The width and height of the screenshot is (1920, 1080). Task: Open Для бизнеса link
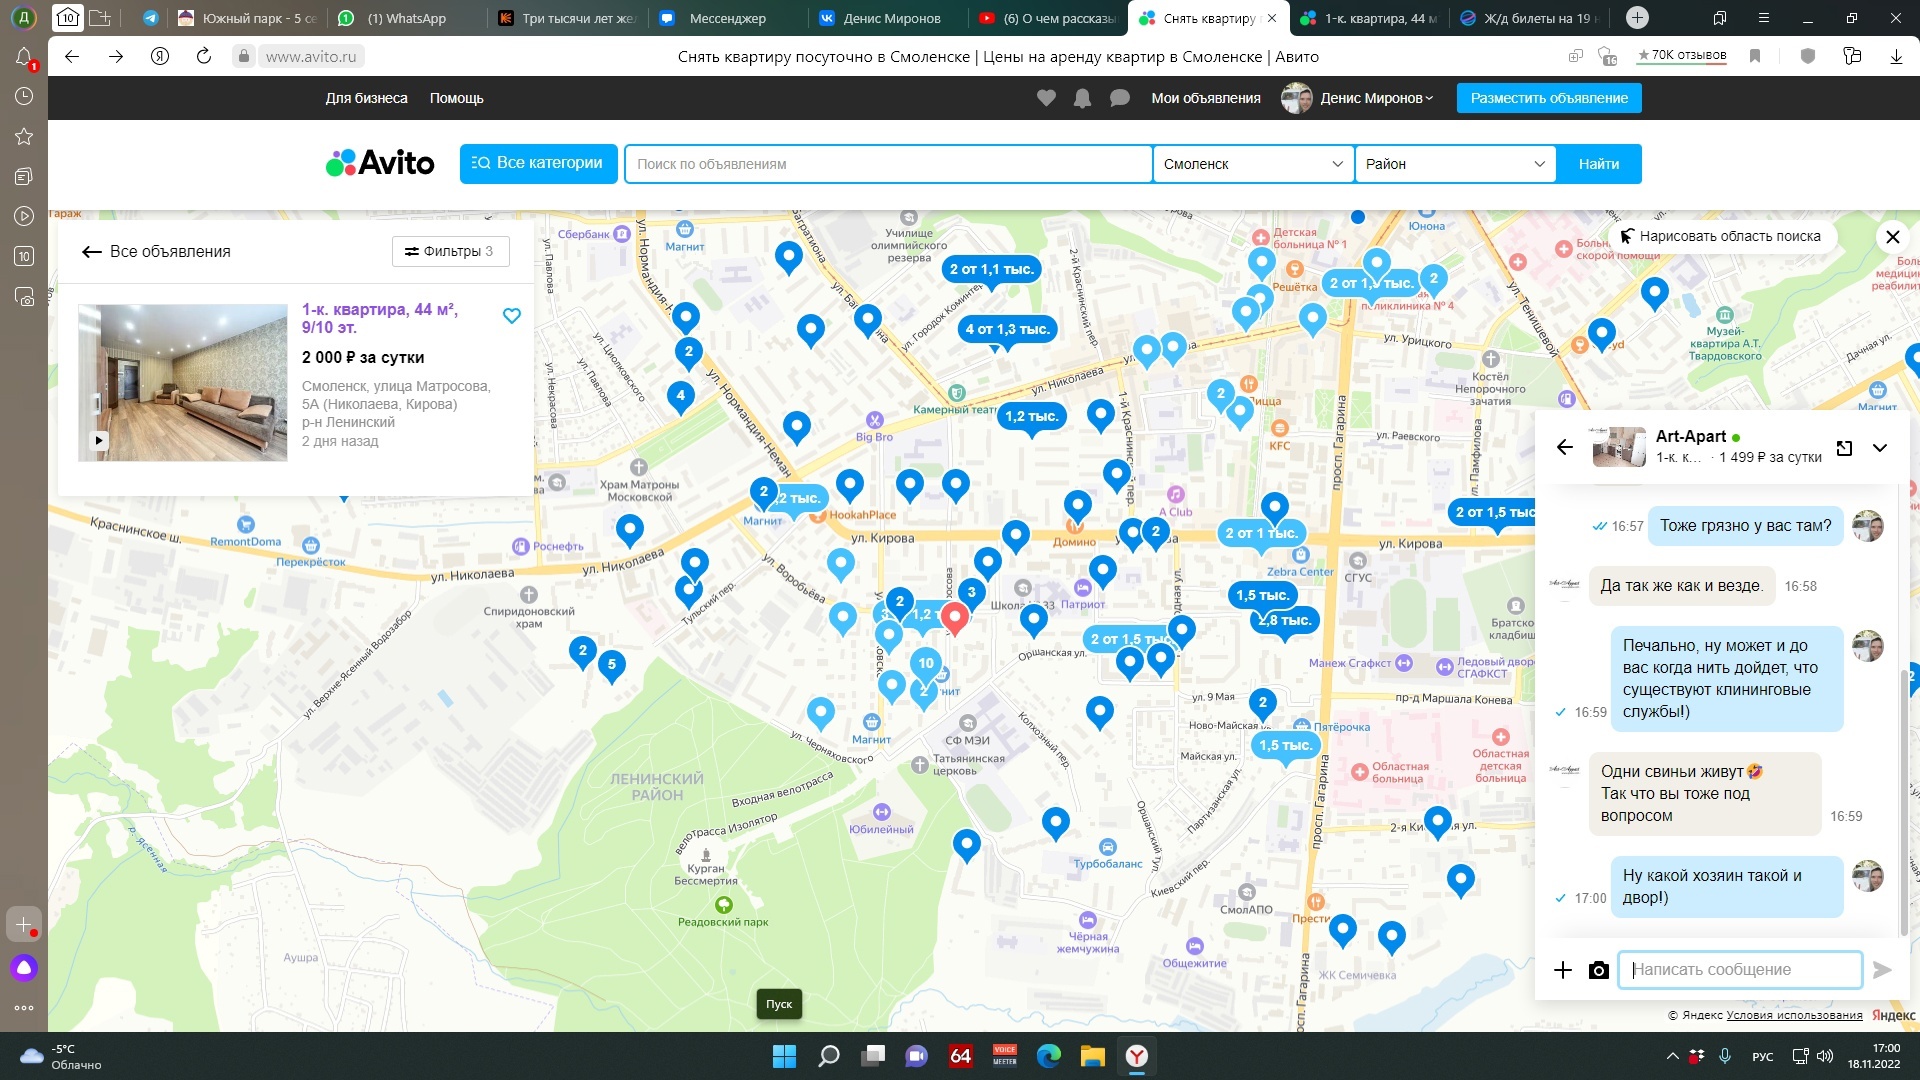pyautogui.click(x=366, y=98)
